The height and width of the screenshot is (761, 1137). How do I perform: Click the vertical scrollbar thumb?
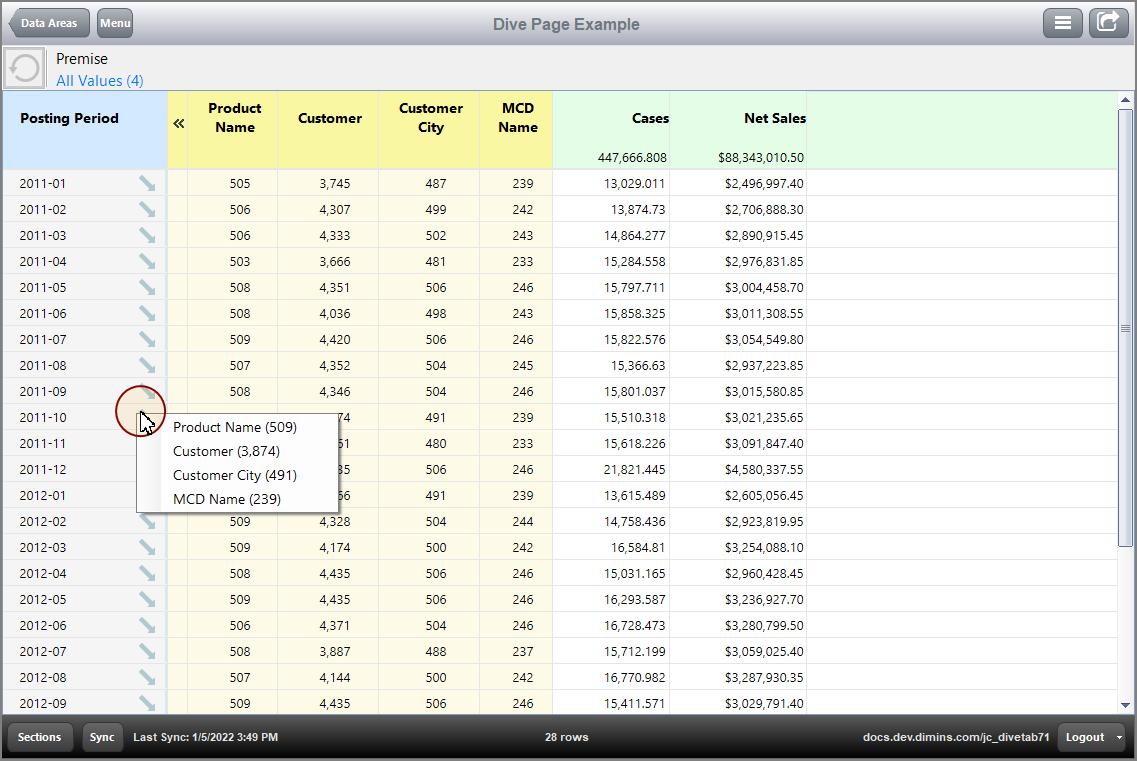1125,328
